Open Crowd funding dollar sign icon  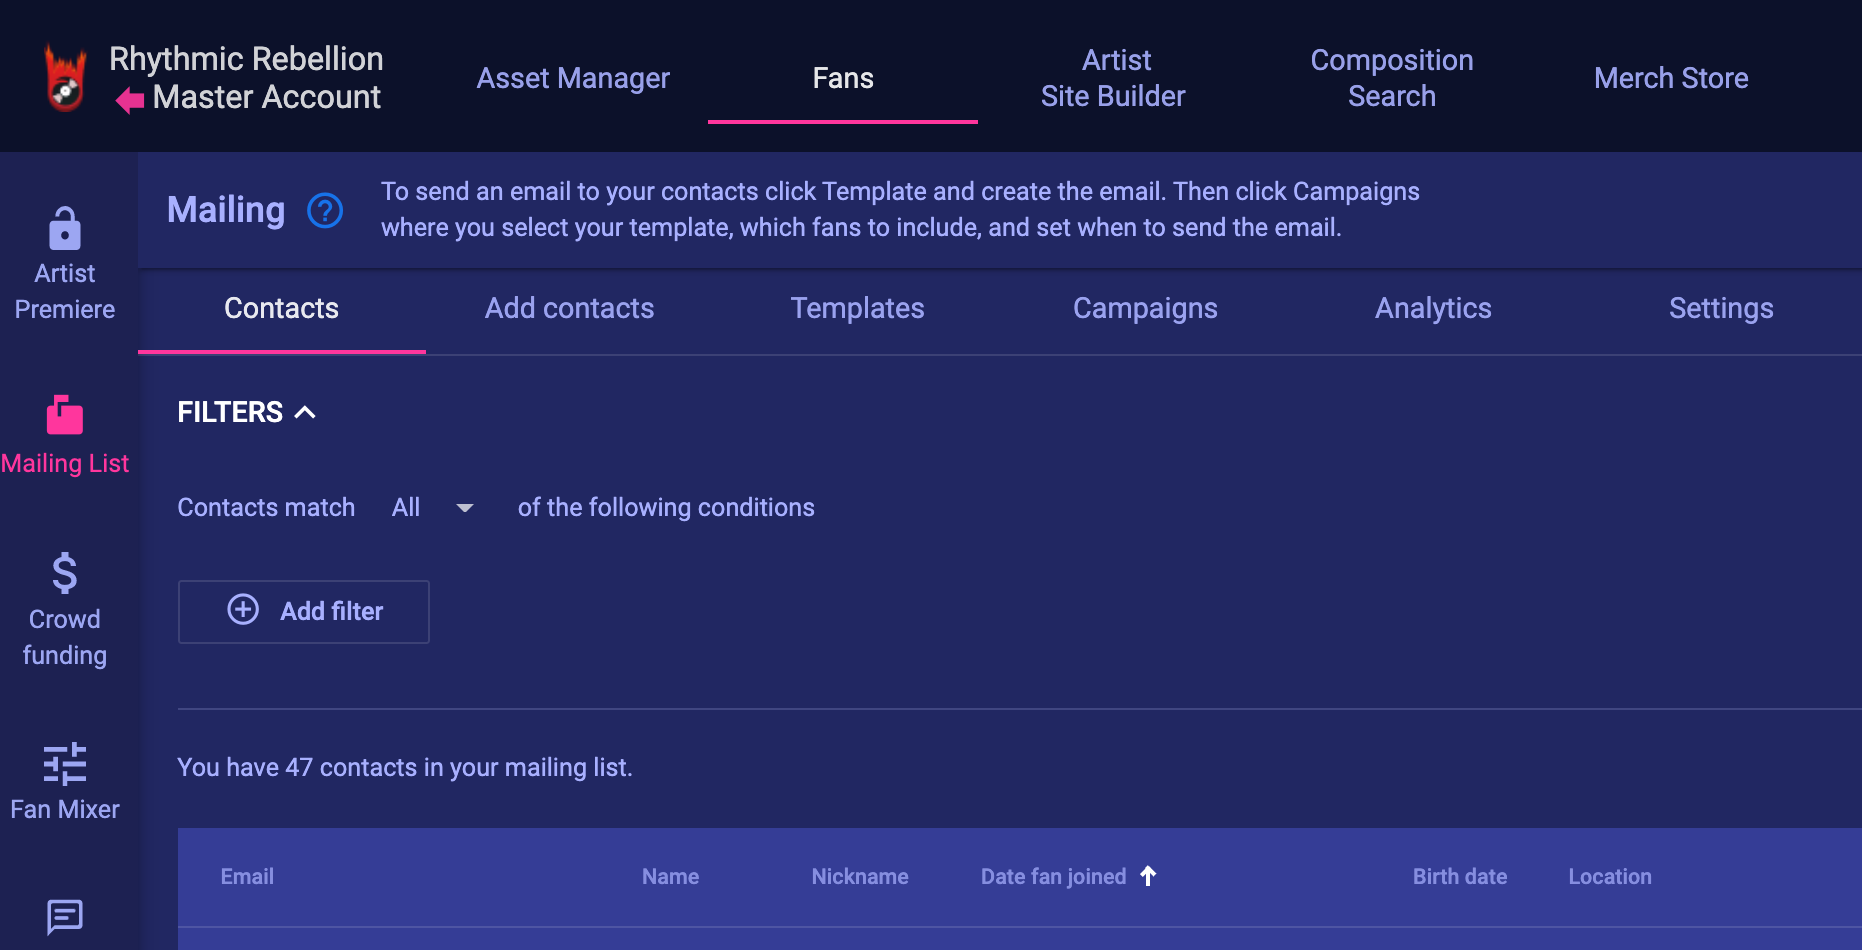click(65, 573)
